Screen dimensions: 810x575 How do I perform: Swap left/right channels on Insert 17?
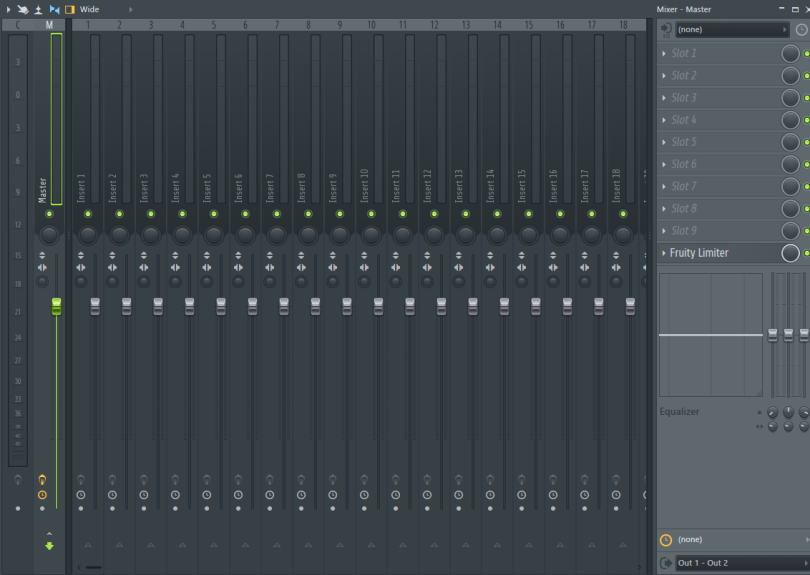pos(585,268)
